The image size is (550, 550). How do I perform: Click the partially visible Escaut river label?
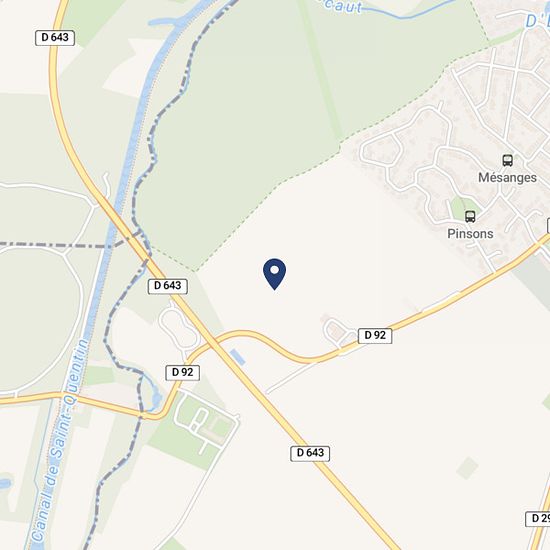click(342, 6)
